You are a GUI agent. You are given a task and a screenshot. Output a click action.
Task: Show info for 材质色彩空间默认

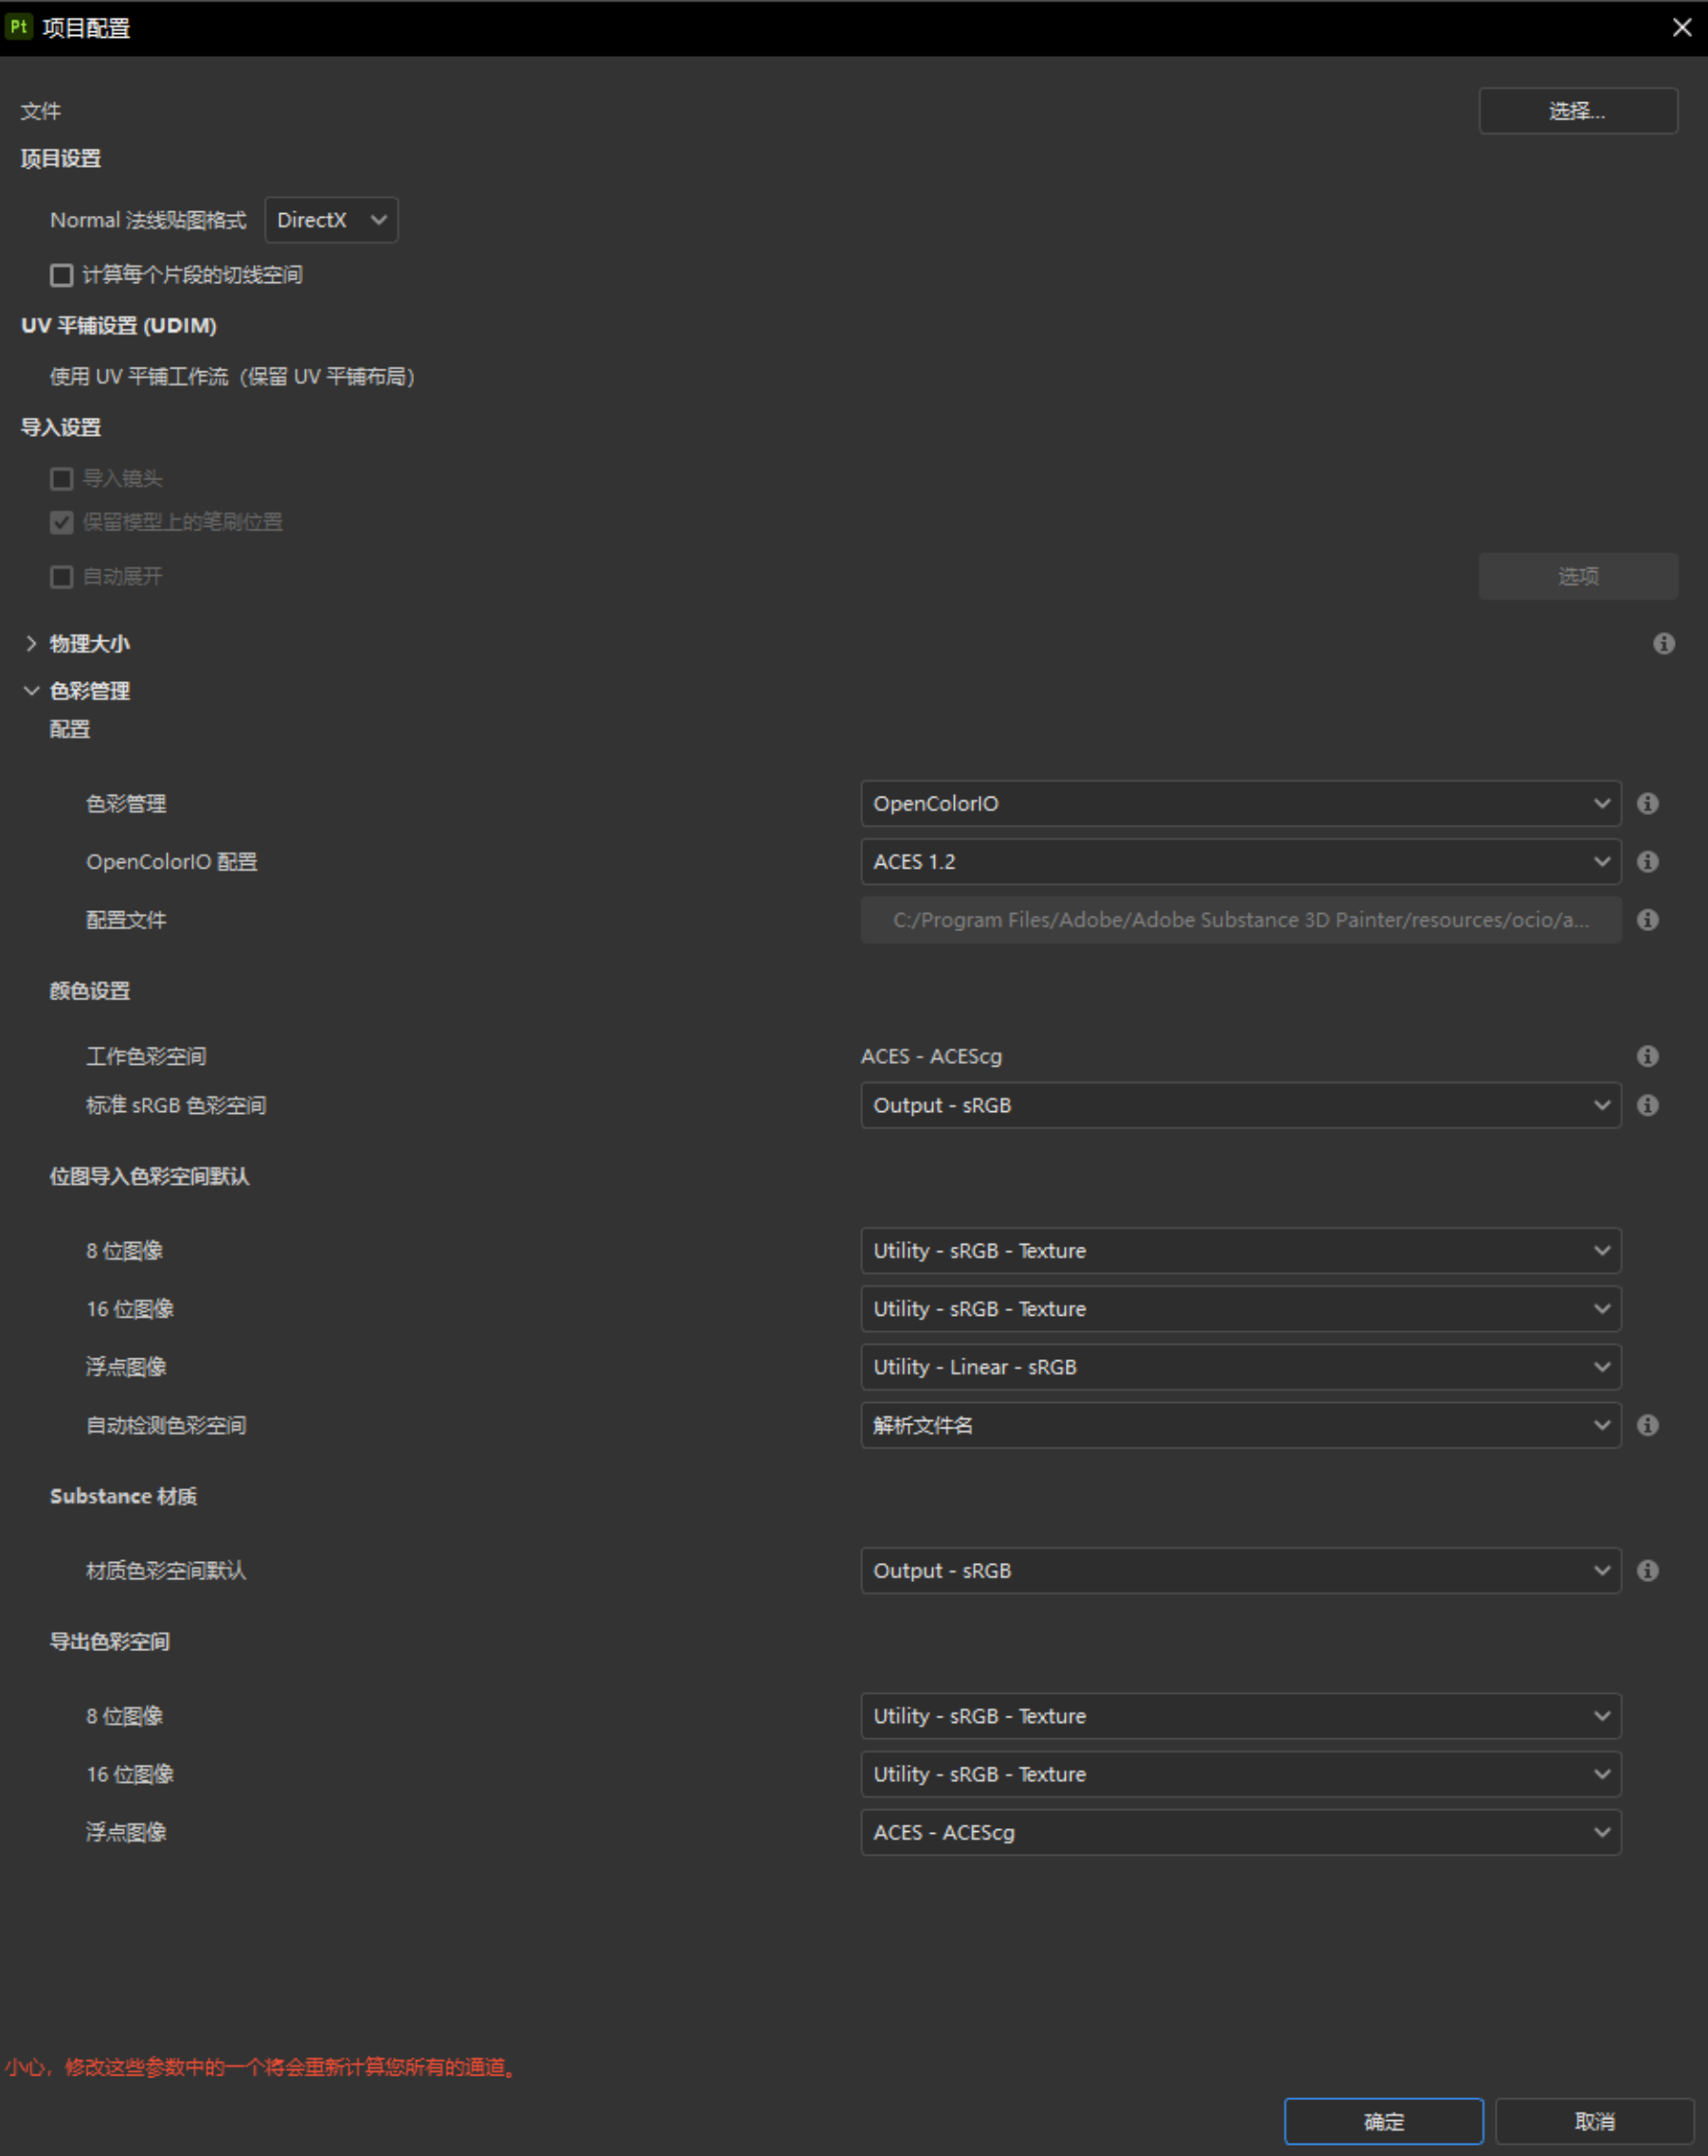tap(1647, 1570)
